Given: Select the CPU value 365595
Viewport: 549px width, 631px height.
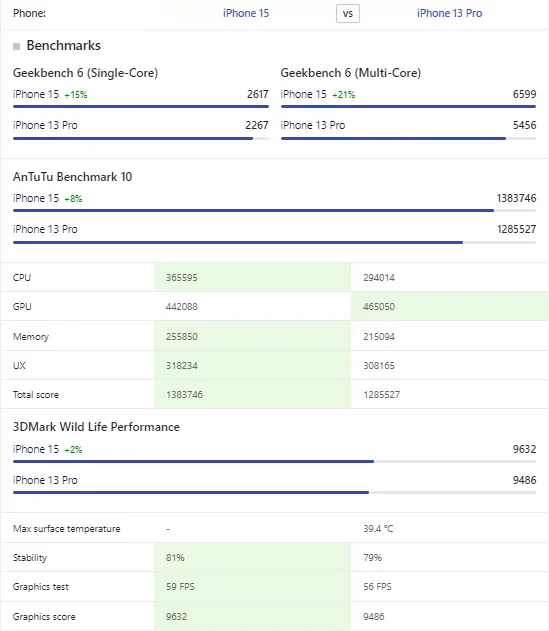Looking at the screenshot, I should [x=182, y=278].
